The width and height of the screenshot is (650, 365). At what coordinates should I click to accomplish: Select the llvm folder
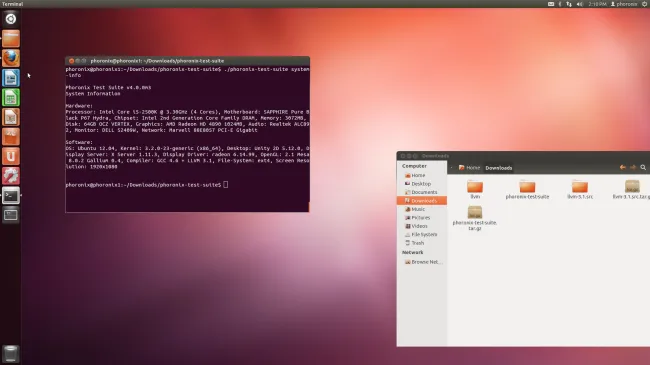click(475, 190)
